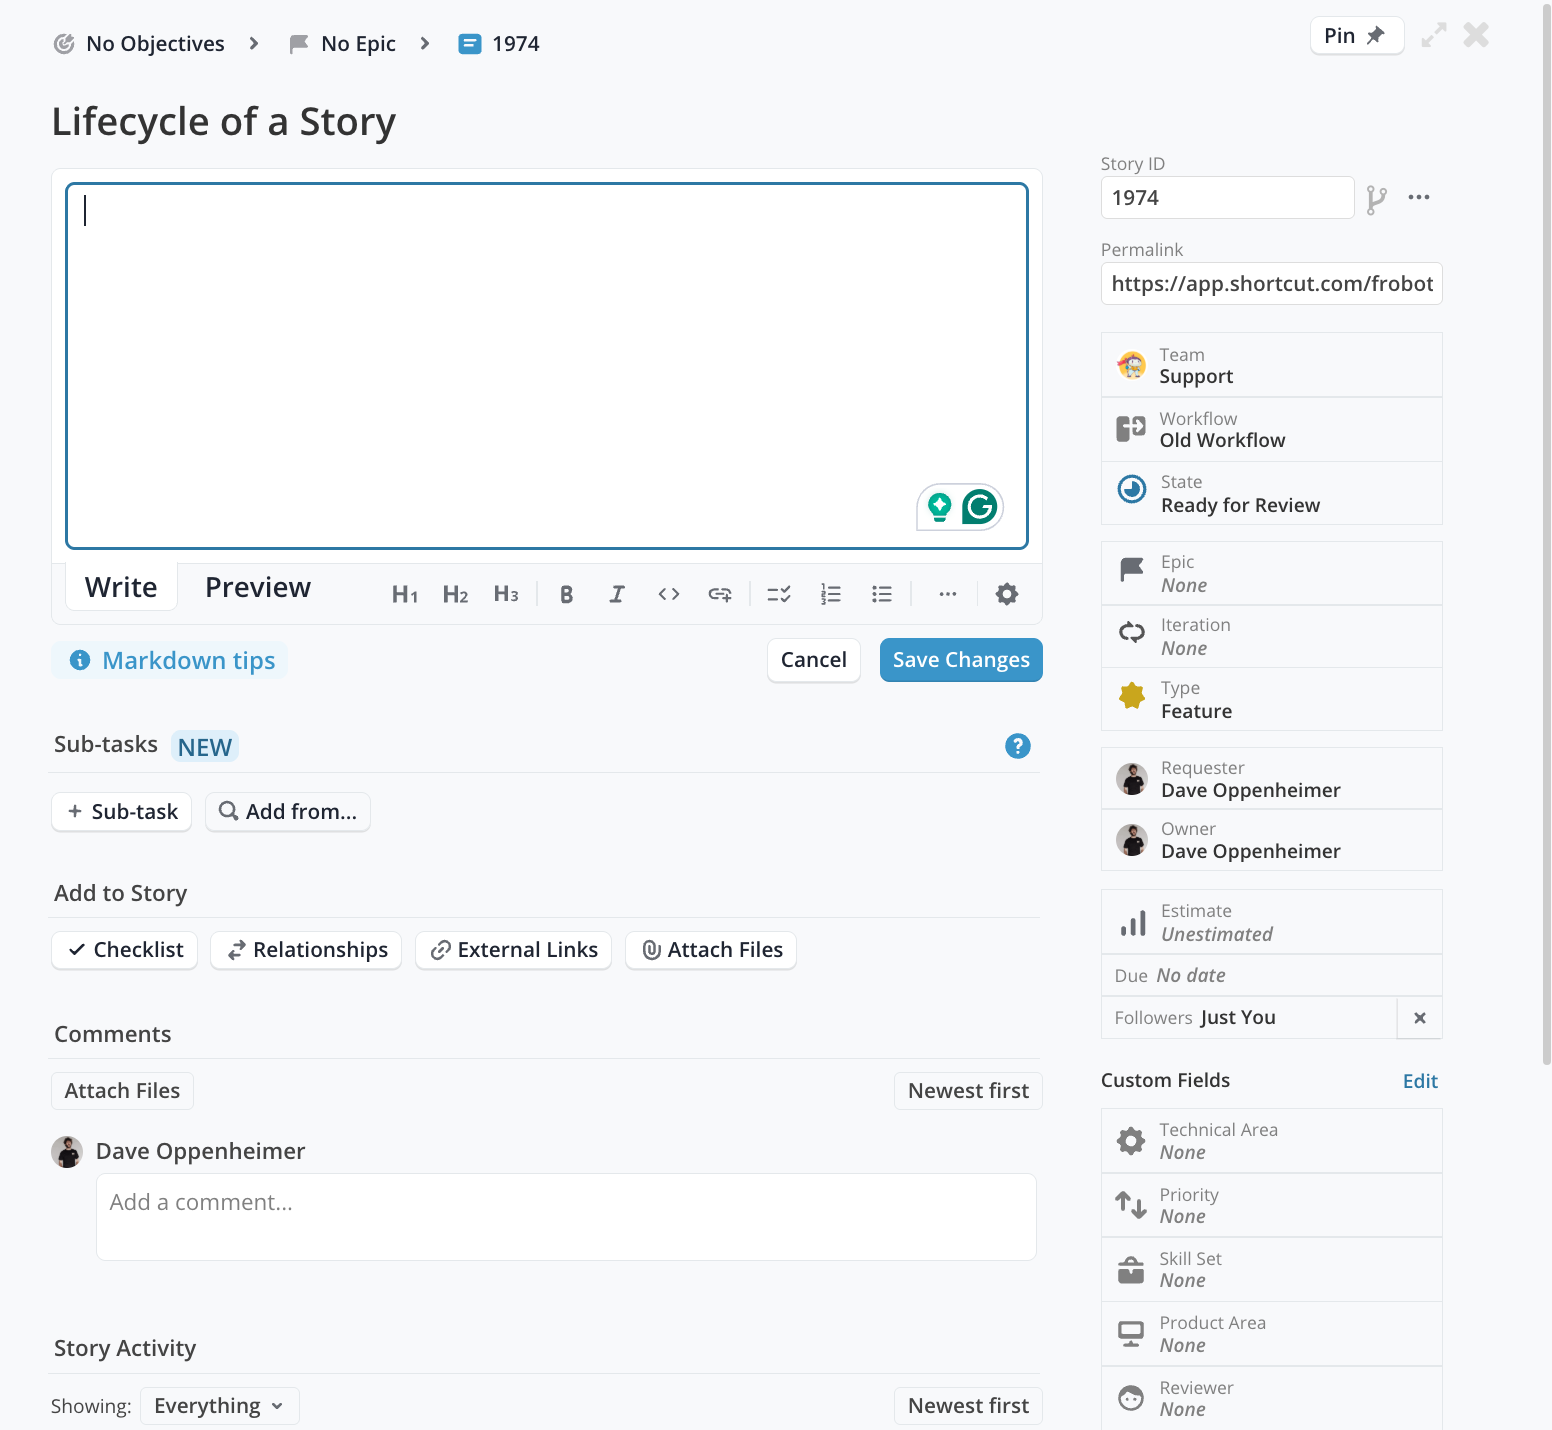Click the italic formatting icon

click(x=617, y=594)
